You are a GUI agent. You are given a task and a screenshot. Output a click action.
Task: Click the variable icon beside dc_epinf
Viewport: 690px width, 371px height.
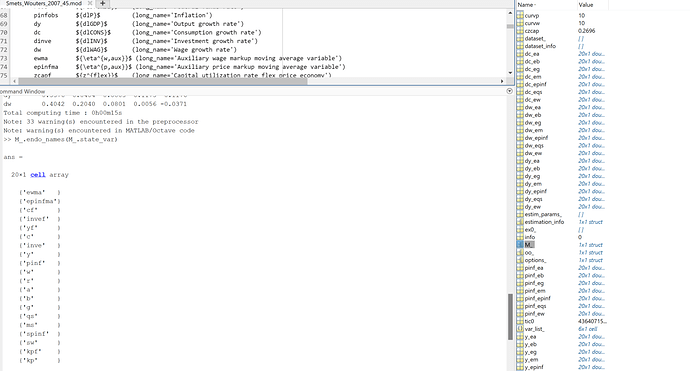[520, 84]
